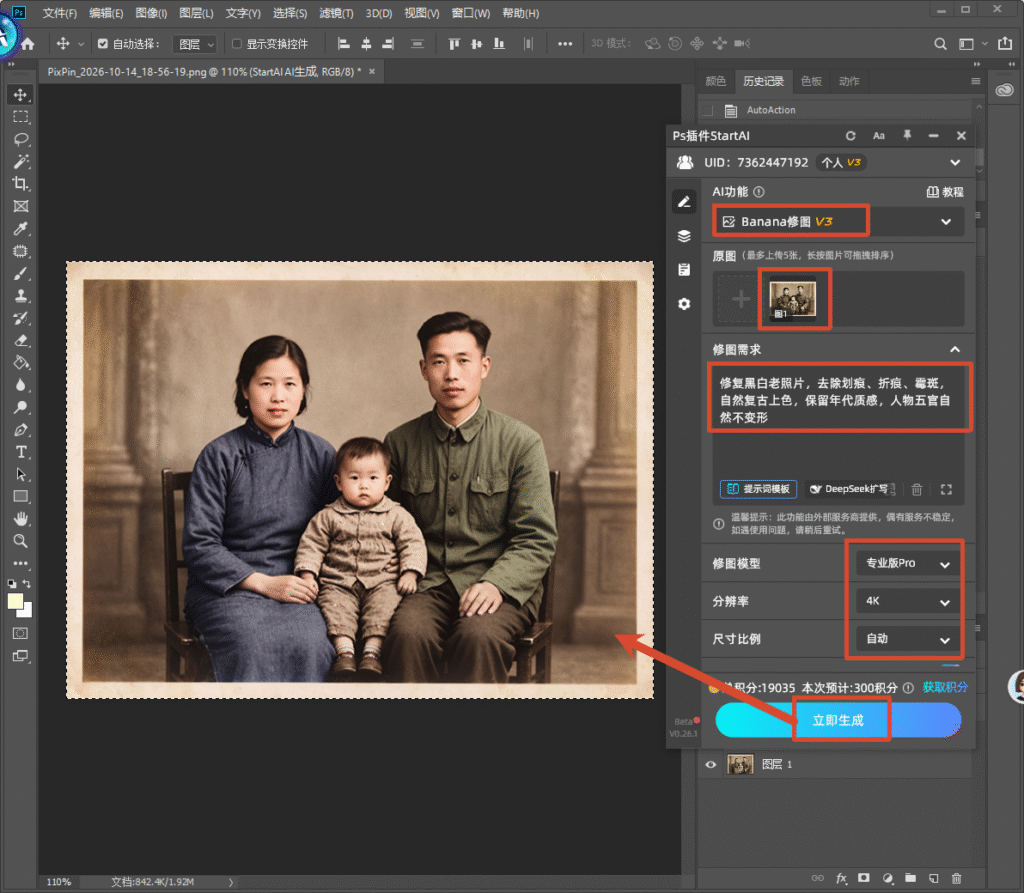The height and width of the screenshot is (893, 1024).
Task: Select the Hand tool
Action: (20, 519)
